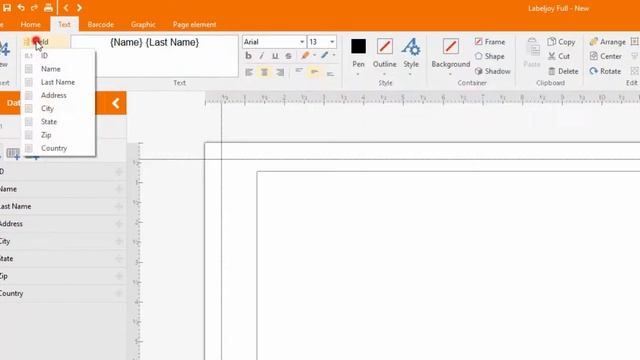Choose Last Name from the field menu
Screen dimensions: 640x360
tap(58, 82)
